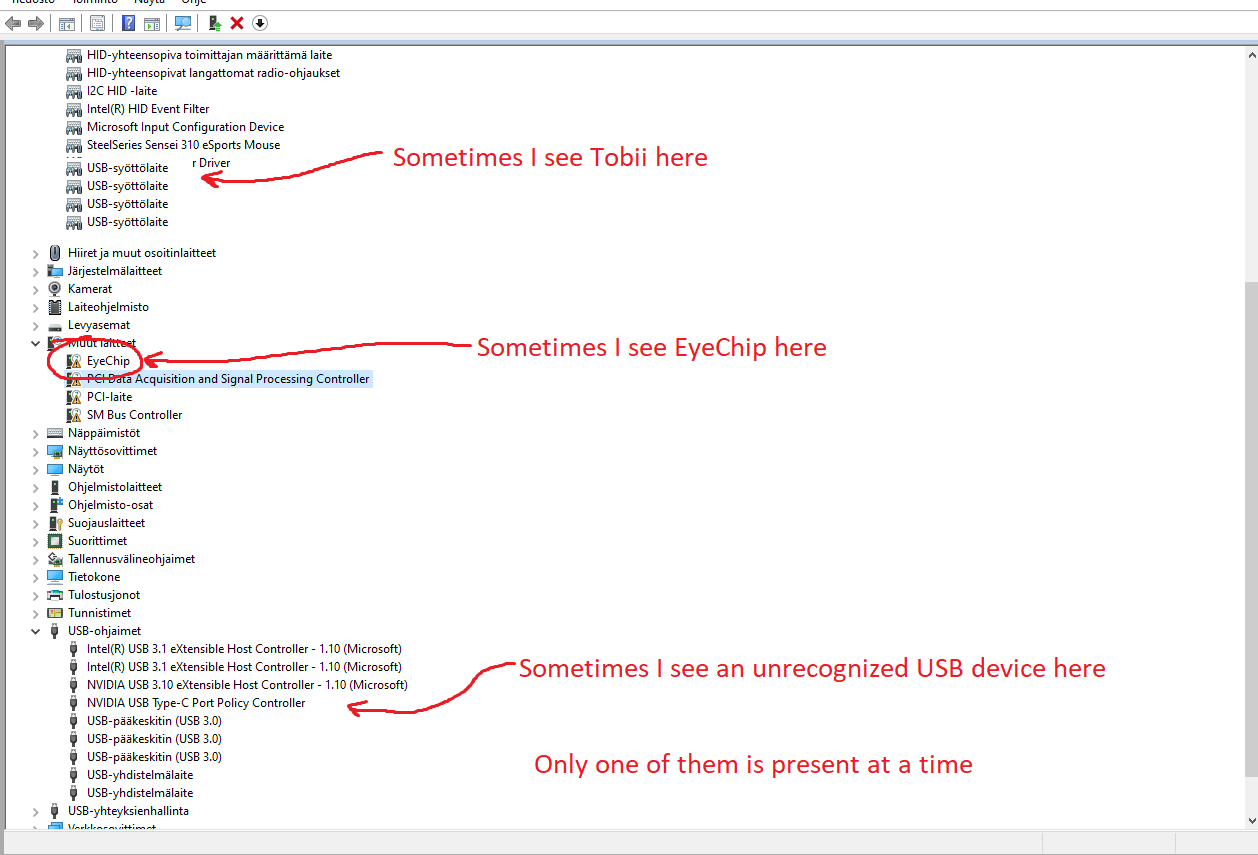Click the Back arrow in the toolbar
The height and width of the screenshot is (855, 1258).
13,23
